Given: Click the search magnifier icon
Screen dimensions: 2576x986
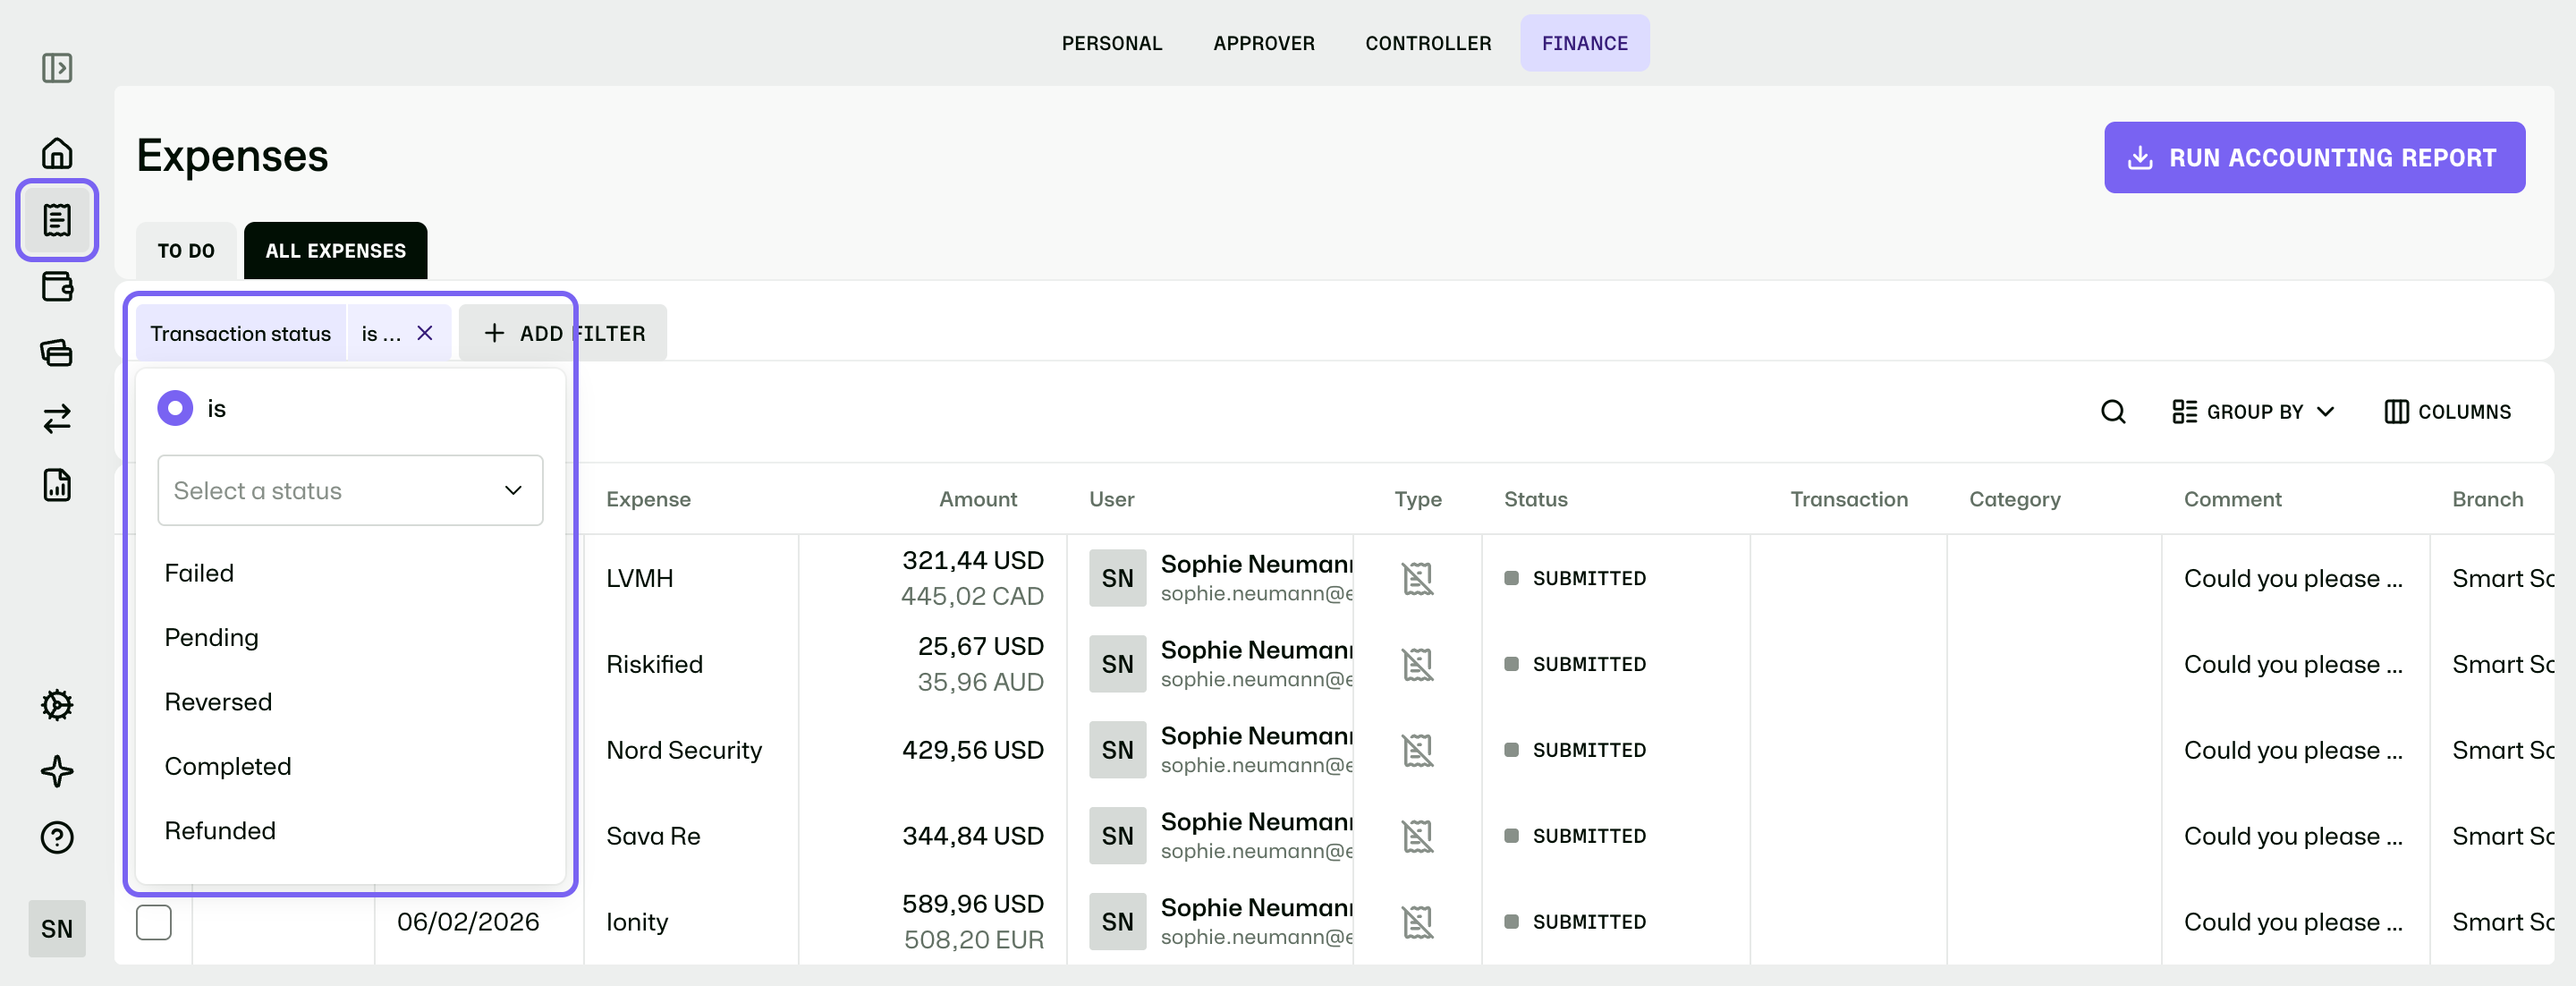Looking at the screenshot, I should [x=2113, y=412].
